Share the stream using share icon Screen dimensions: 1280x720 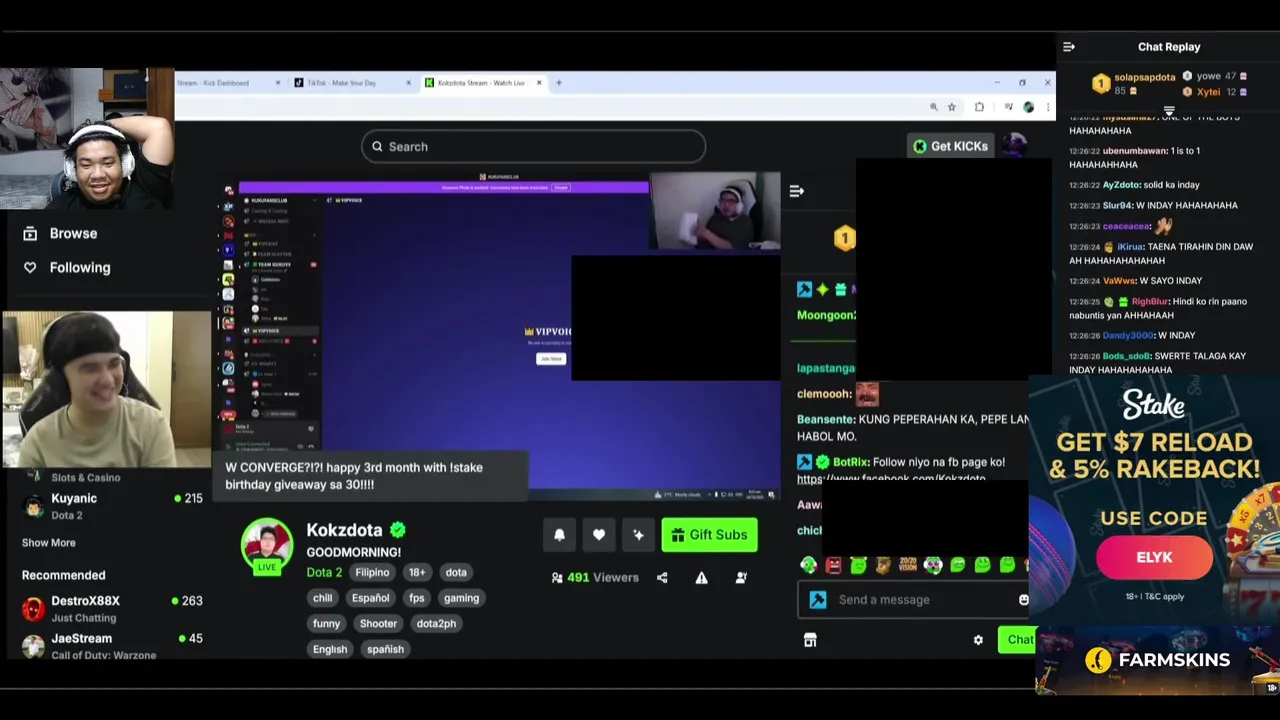pyautogui.click(x=662, y=577)
